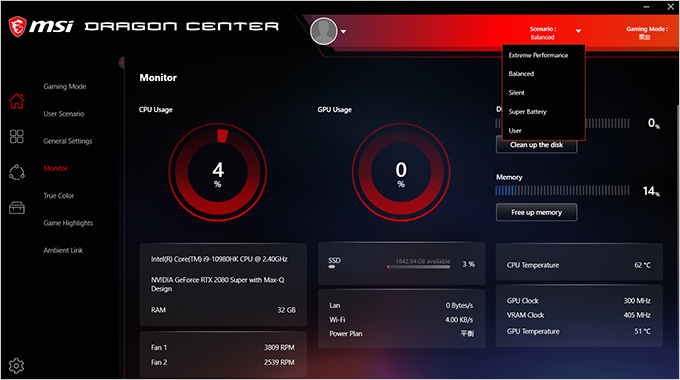Open the Home section icon in sidebar
Screen dimensions: 680x380
pyautogui.click(x=17, y=101)
